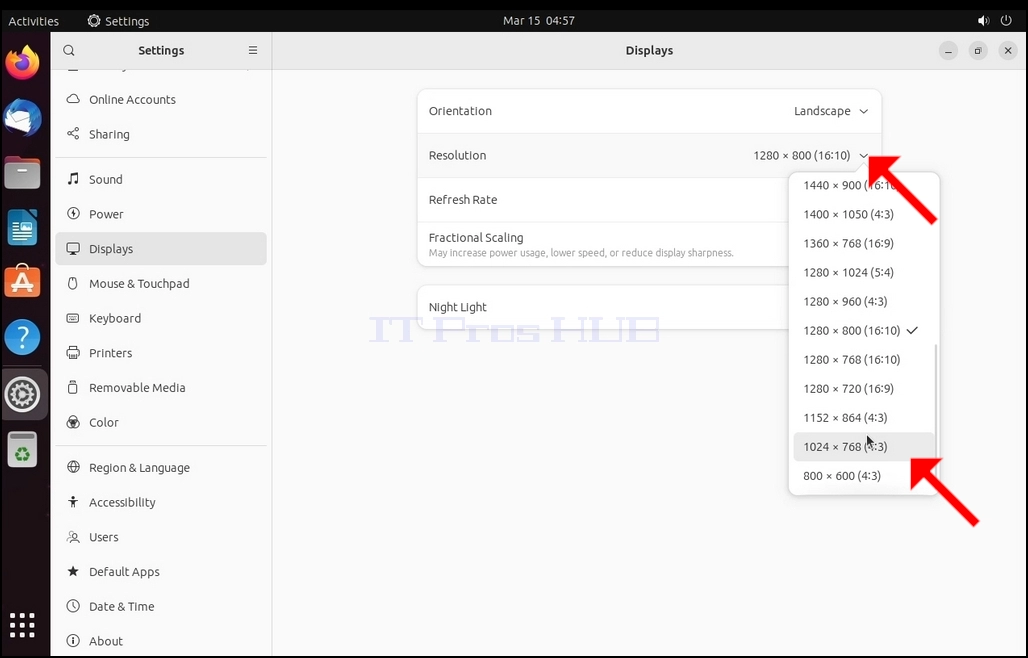The height and width of the screenshot is (658, 1028).
Task: Click the Accessibility sidebar label
Action: click(122, 503)
